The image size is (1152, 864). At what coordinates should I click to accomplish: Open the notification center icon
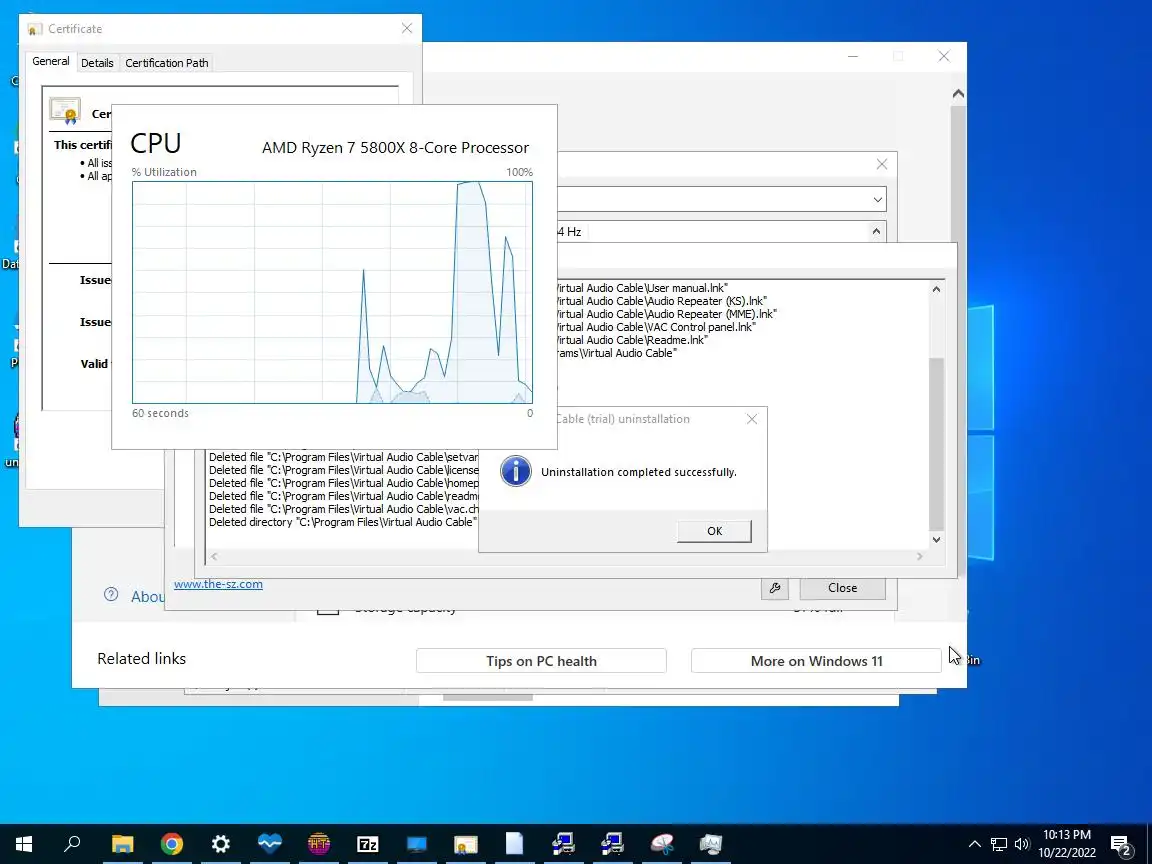click(1121, 845)
